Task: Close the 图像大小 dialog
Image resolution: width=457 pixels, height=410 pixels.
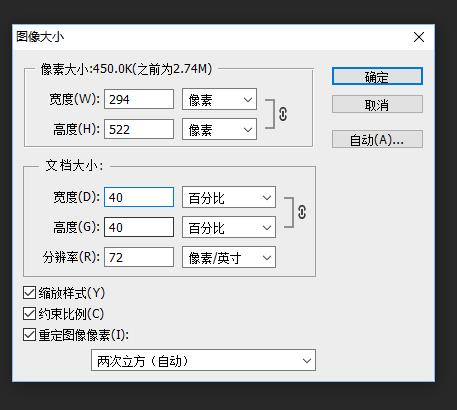Action: tap(419, 37)
